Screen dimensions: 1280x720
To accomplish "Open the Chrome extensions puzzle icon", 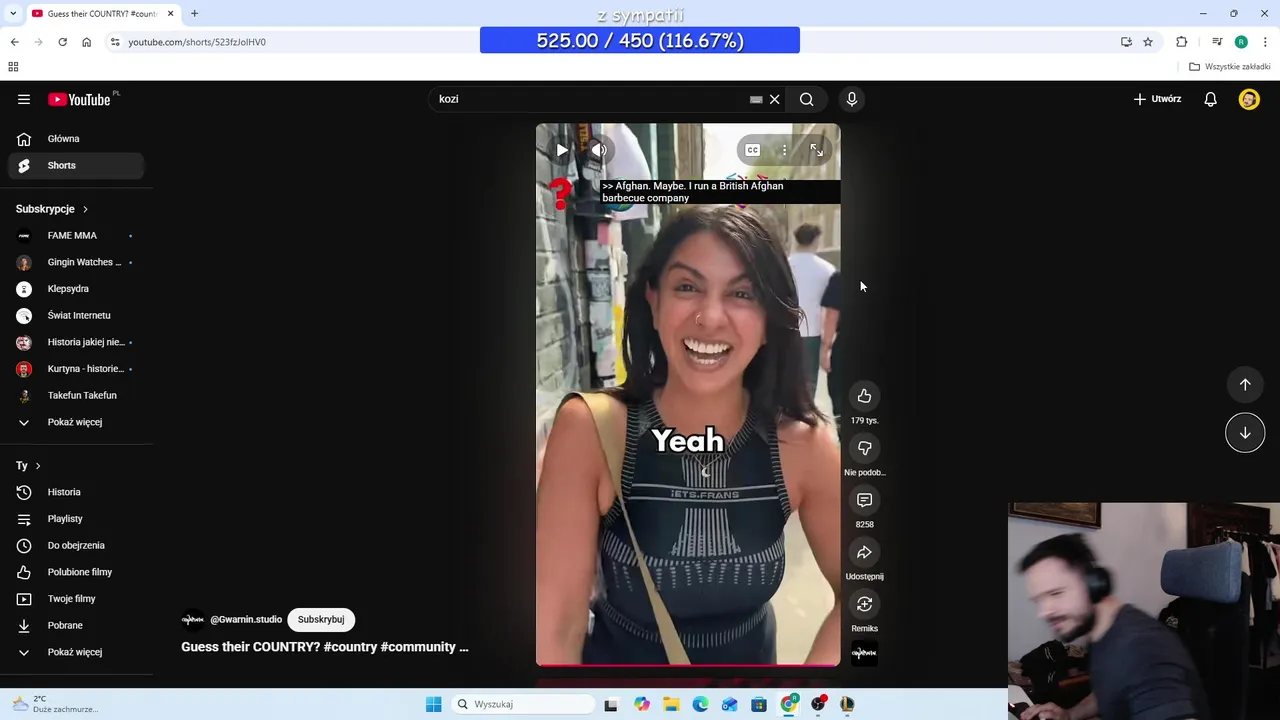I will coord(1181,42).
